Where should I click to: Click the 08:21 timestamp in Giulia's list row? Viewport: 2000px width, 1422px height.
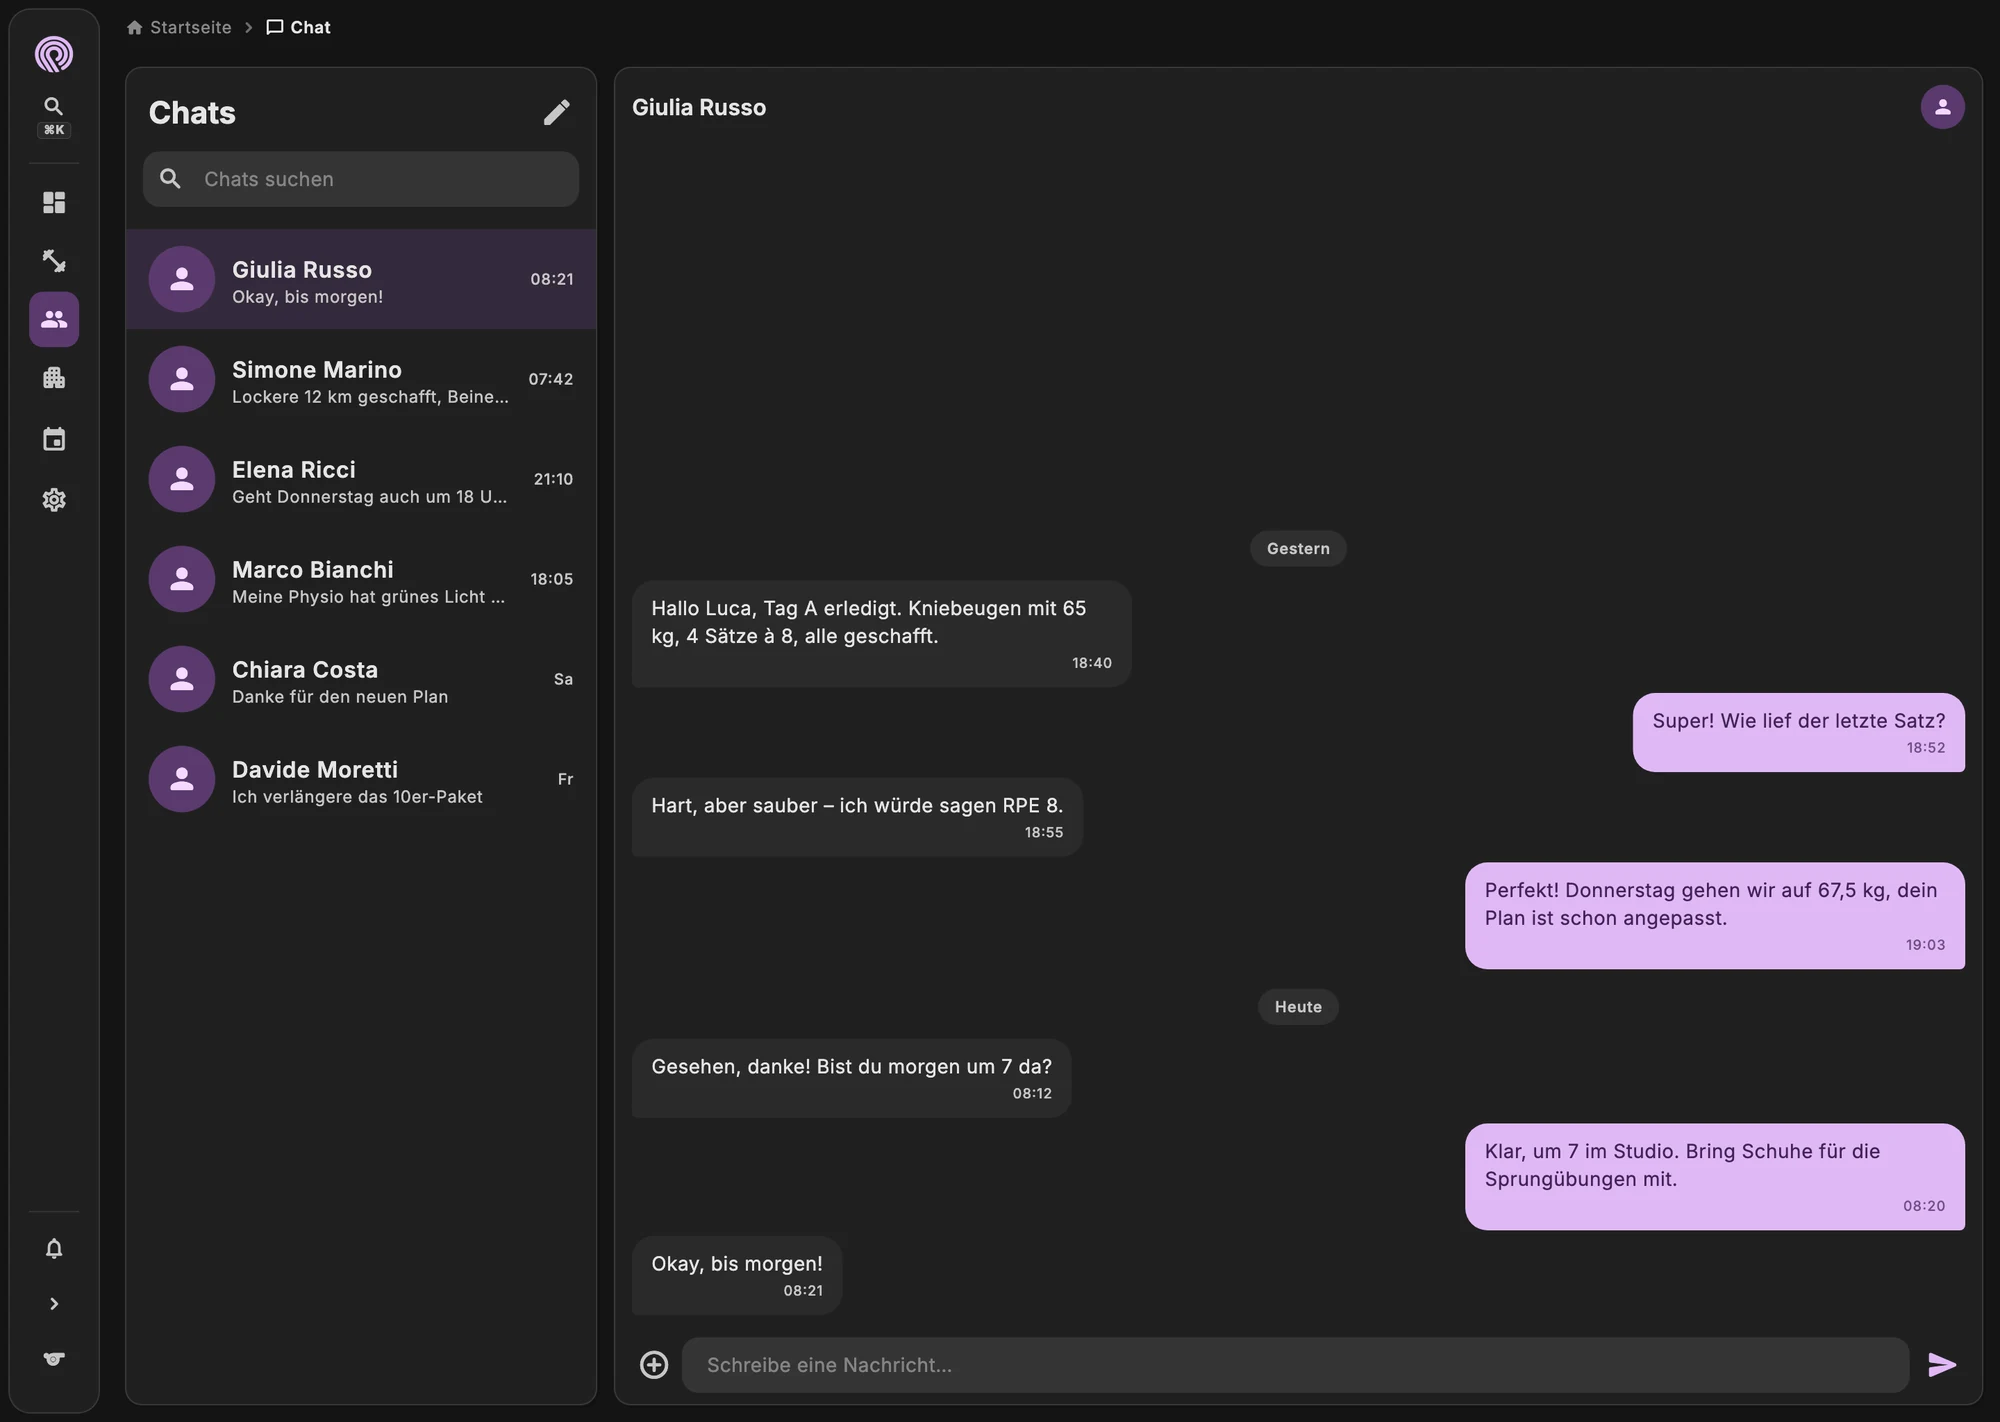(552, 279)
